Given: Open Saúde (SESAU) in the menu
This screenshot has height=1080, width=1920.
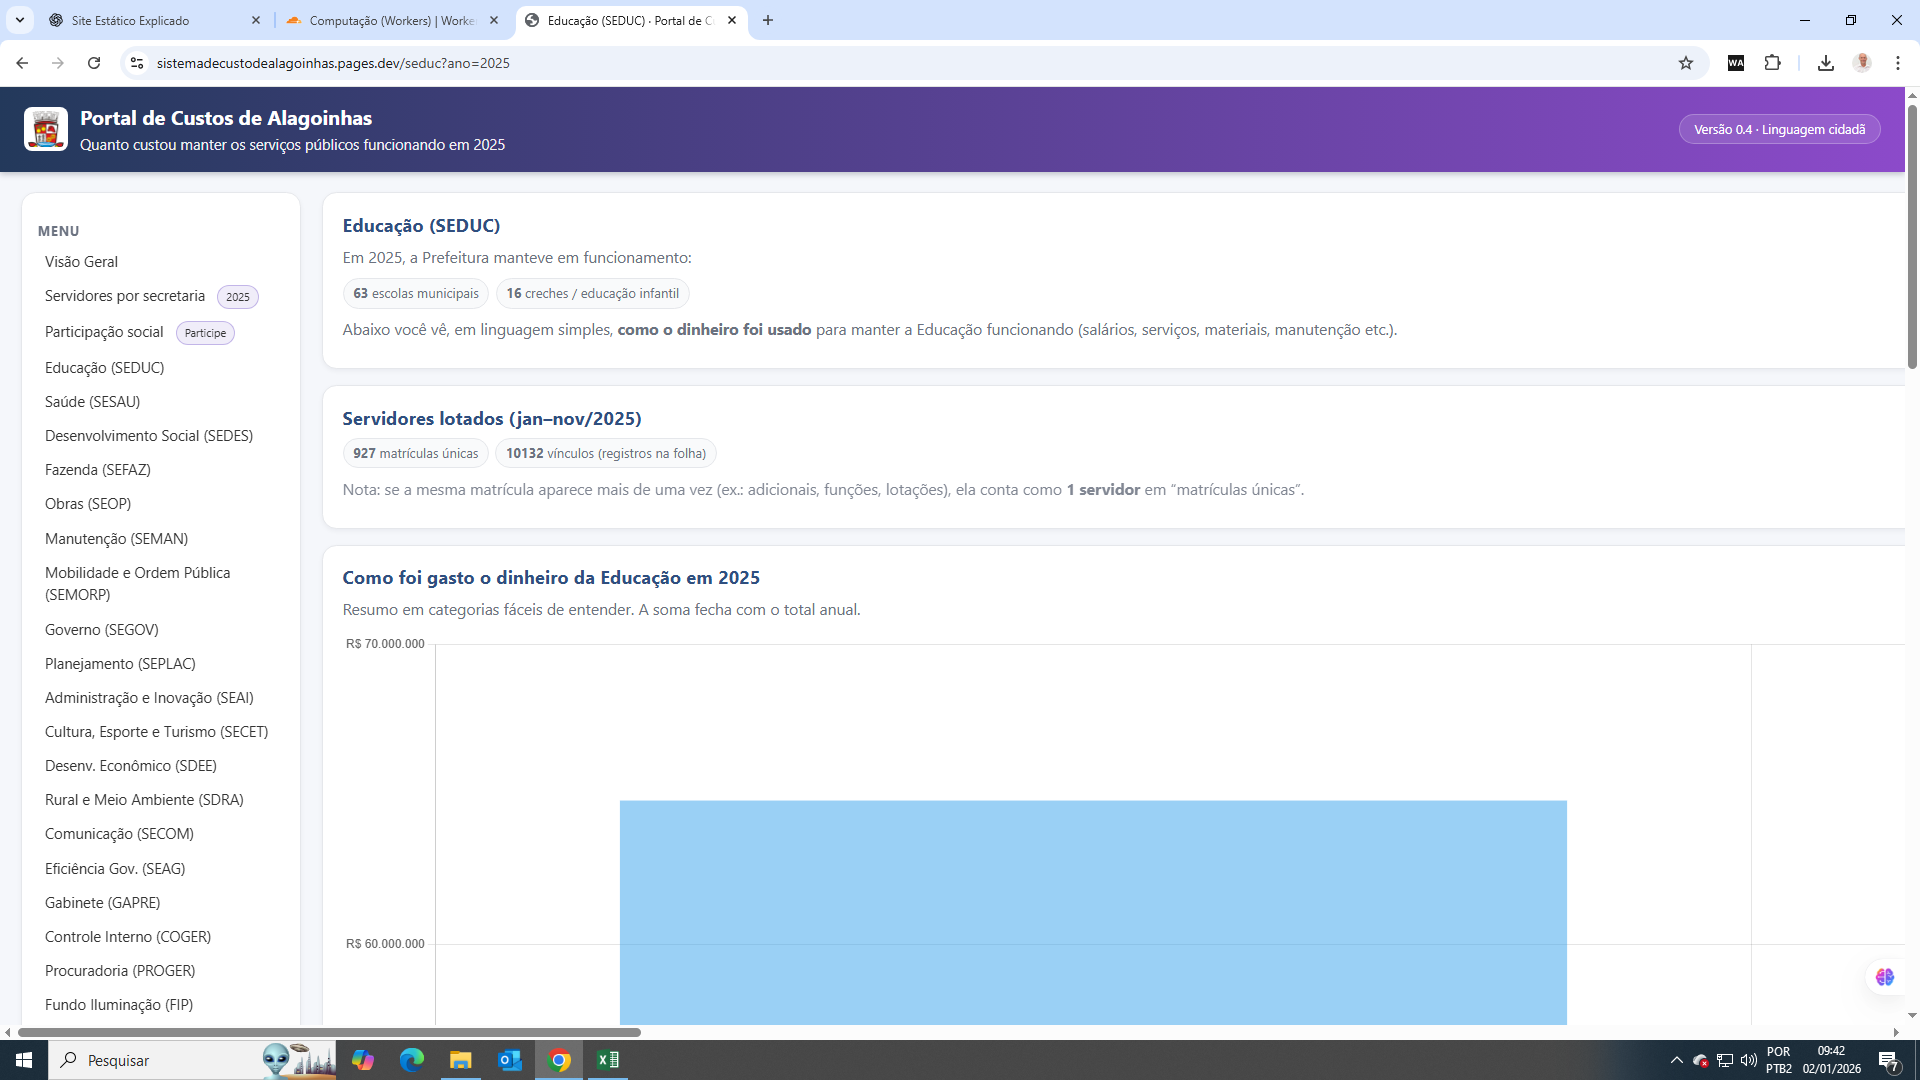Looking at the screenshot, I should point(92,402).
